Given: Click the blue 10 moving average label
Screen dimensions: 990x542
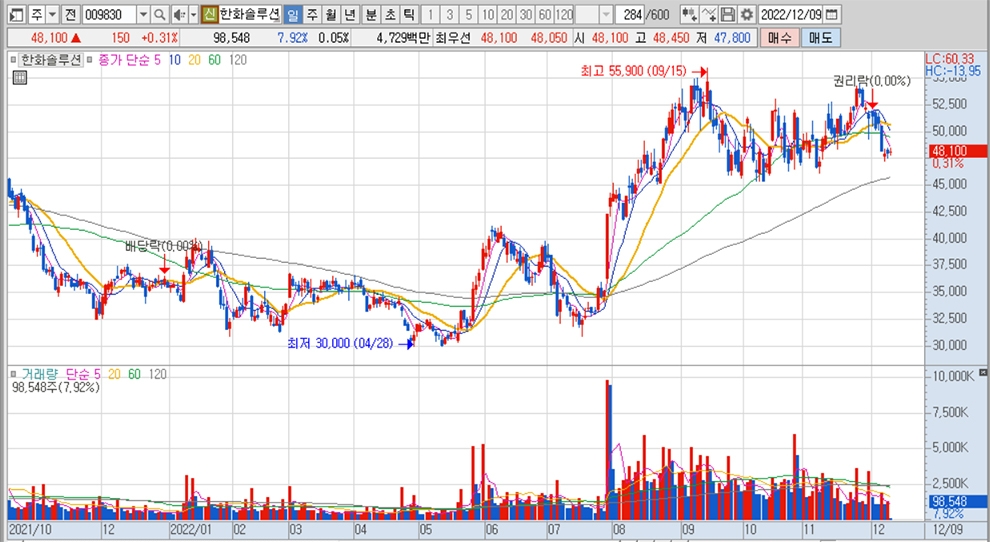Looking at the screenshot, I should tap(174, 60).
